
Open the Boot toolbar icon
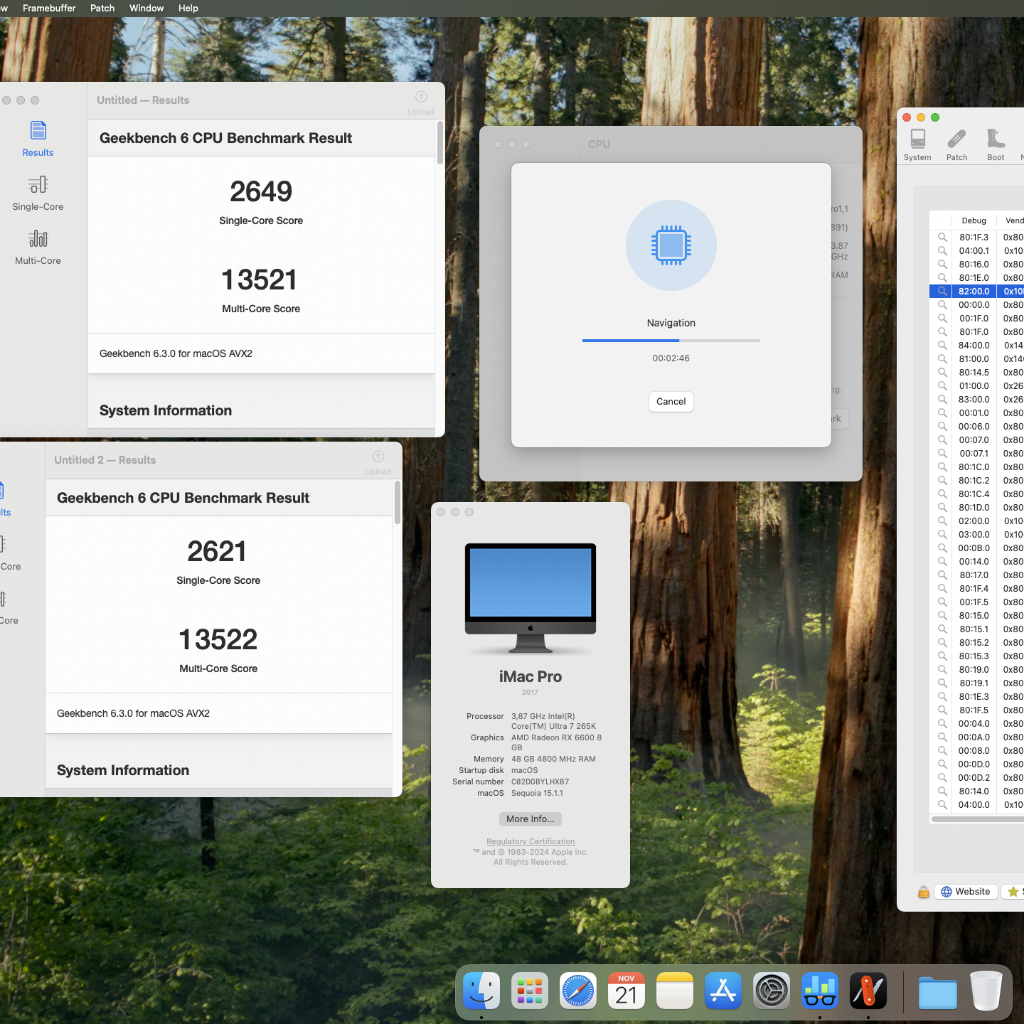tap(995, 144)
